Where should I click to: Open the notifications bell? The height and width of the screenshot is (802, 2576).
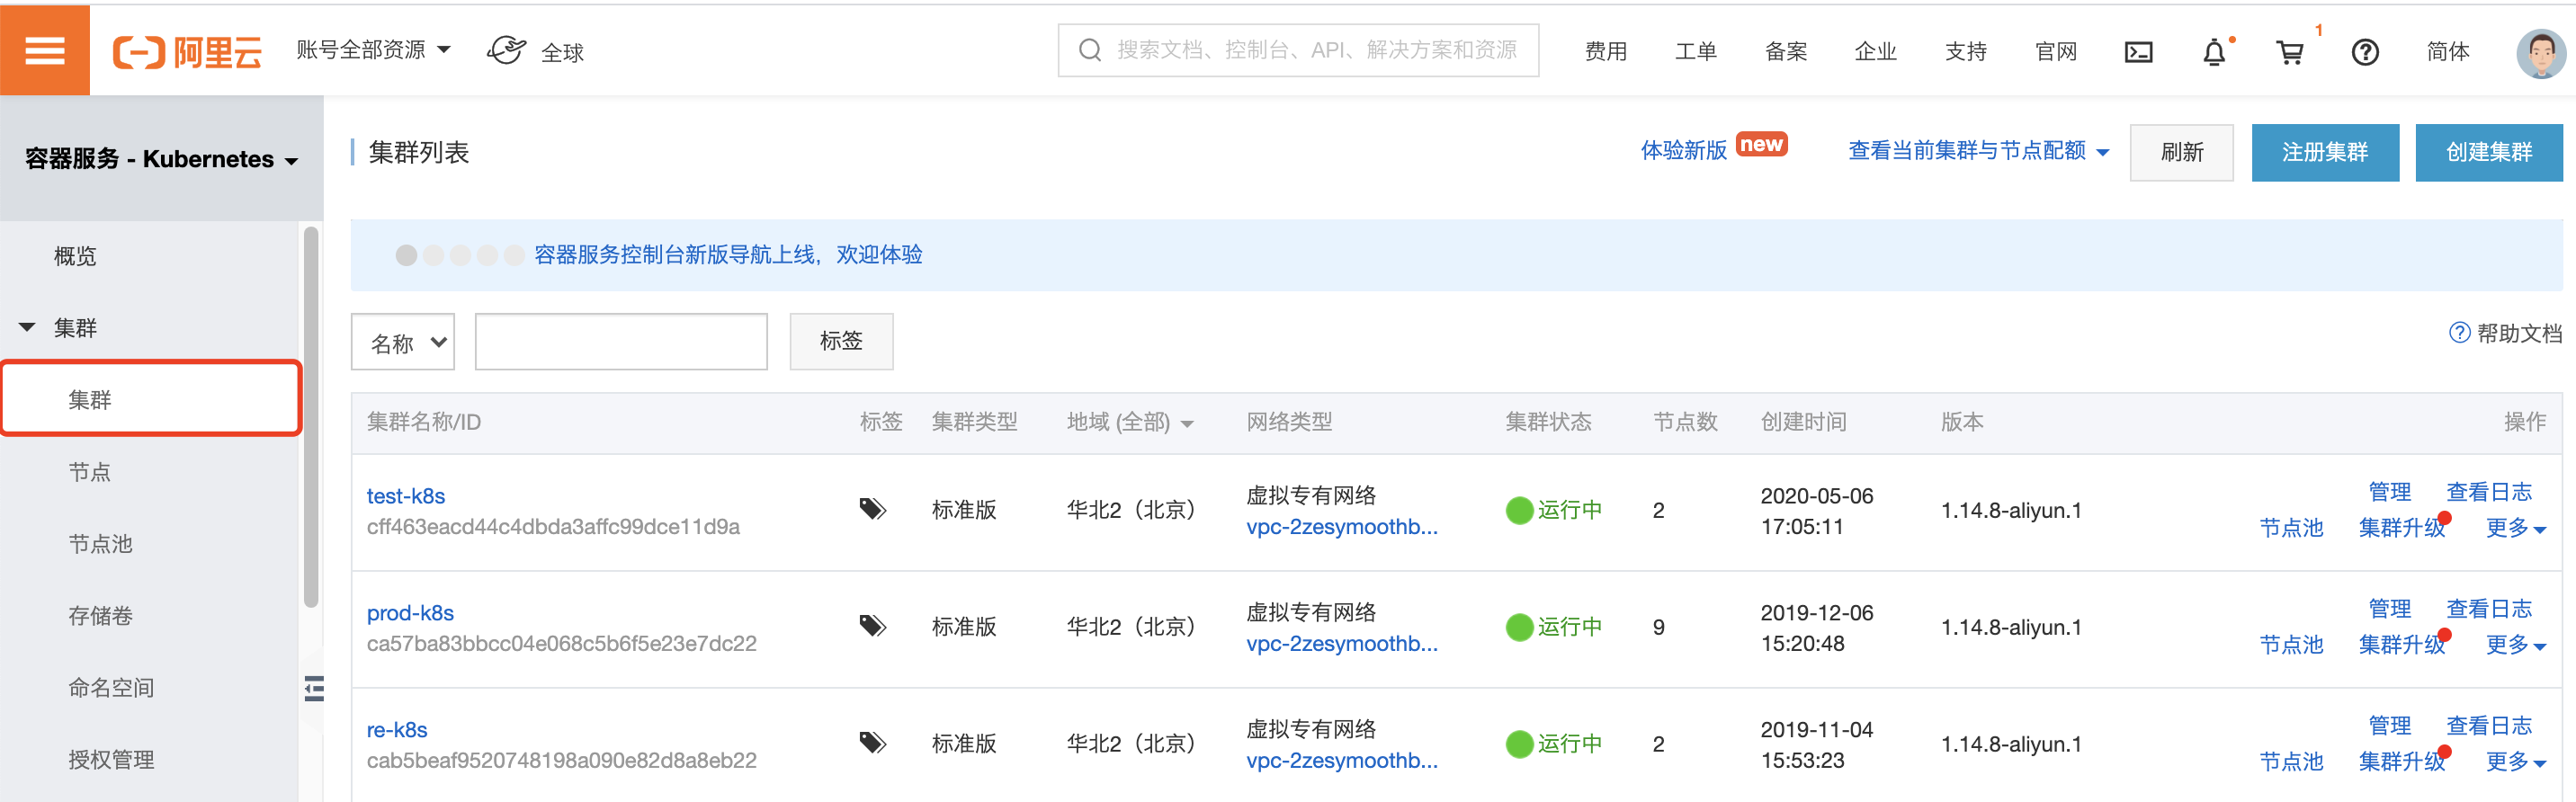pyautogui.click(x=2214, y=52)
